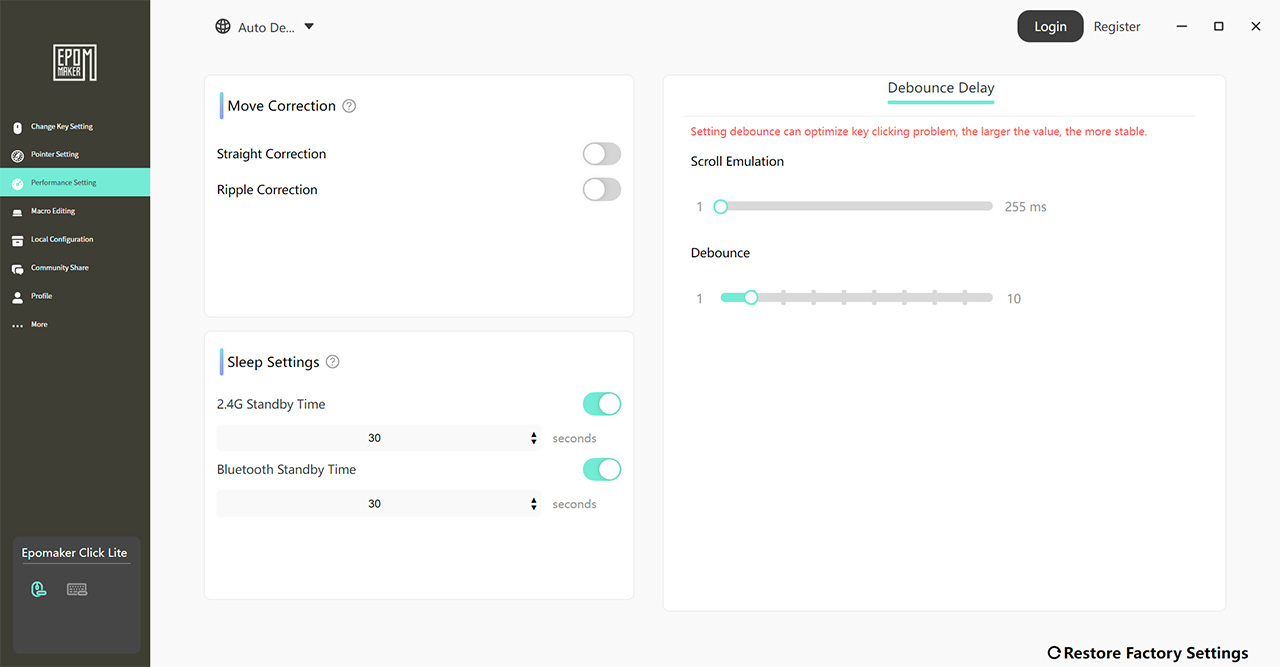Click the Scroll Emulation slider handle
The image size is (1280, 667).
(720, 207)
